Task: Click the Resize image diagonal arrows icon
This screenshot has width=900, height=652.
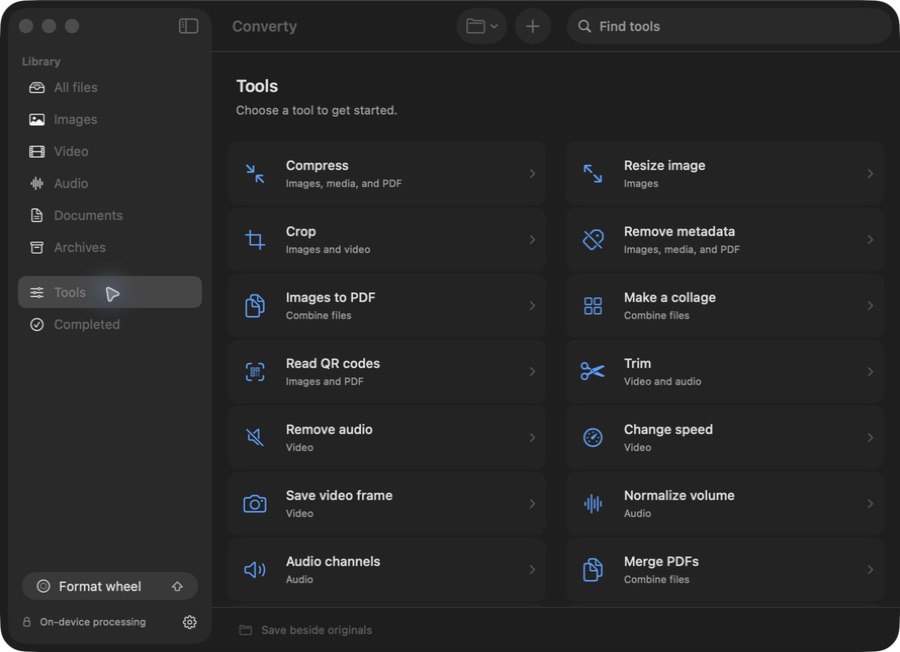Action: tap(593, 174)
